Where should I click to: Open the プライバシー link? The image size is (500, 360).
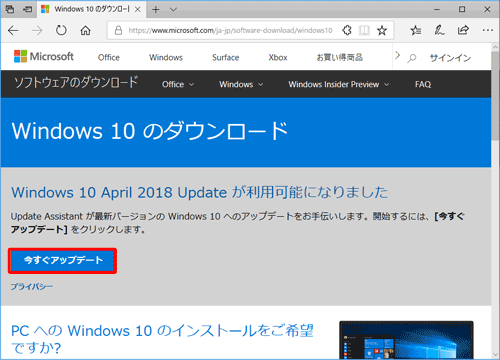tap(32, 287)
